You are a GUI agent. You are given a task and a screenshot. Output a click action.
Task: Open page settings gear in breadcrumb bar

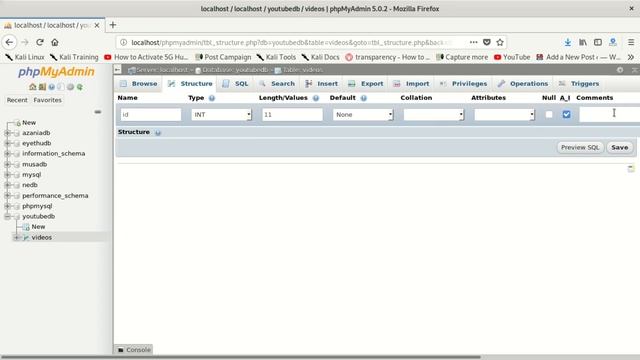click(620, 70)
